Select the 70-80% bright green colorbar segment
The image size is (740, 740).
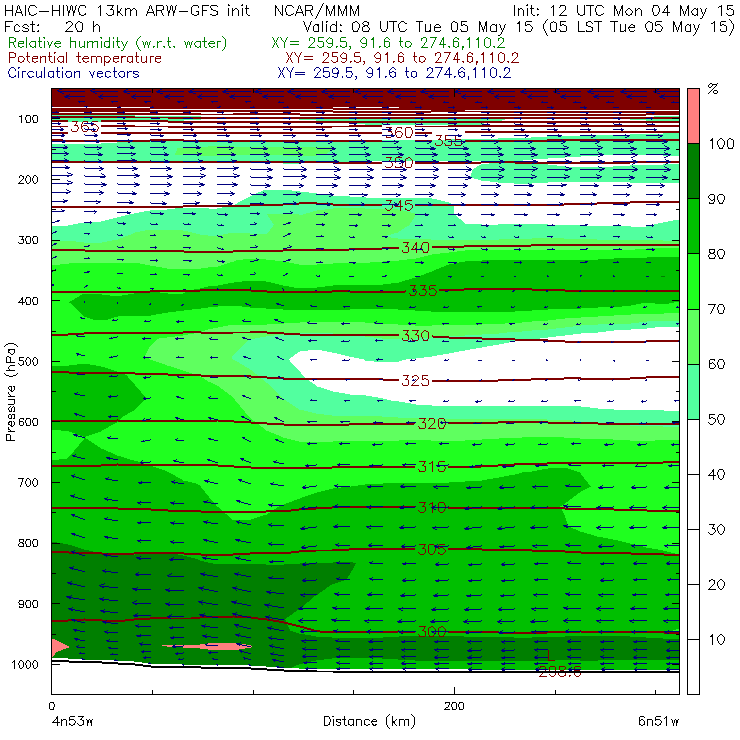pos(693,281)
